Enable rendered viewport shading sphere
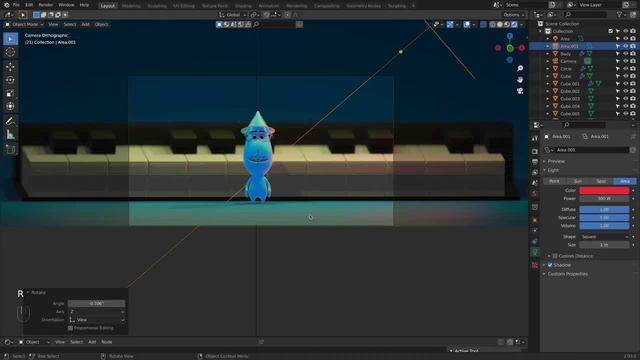 514,24
